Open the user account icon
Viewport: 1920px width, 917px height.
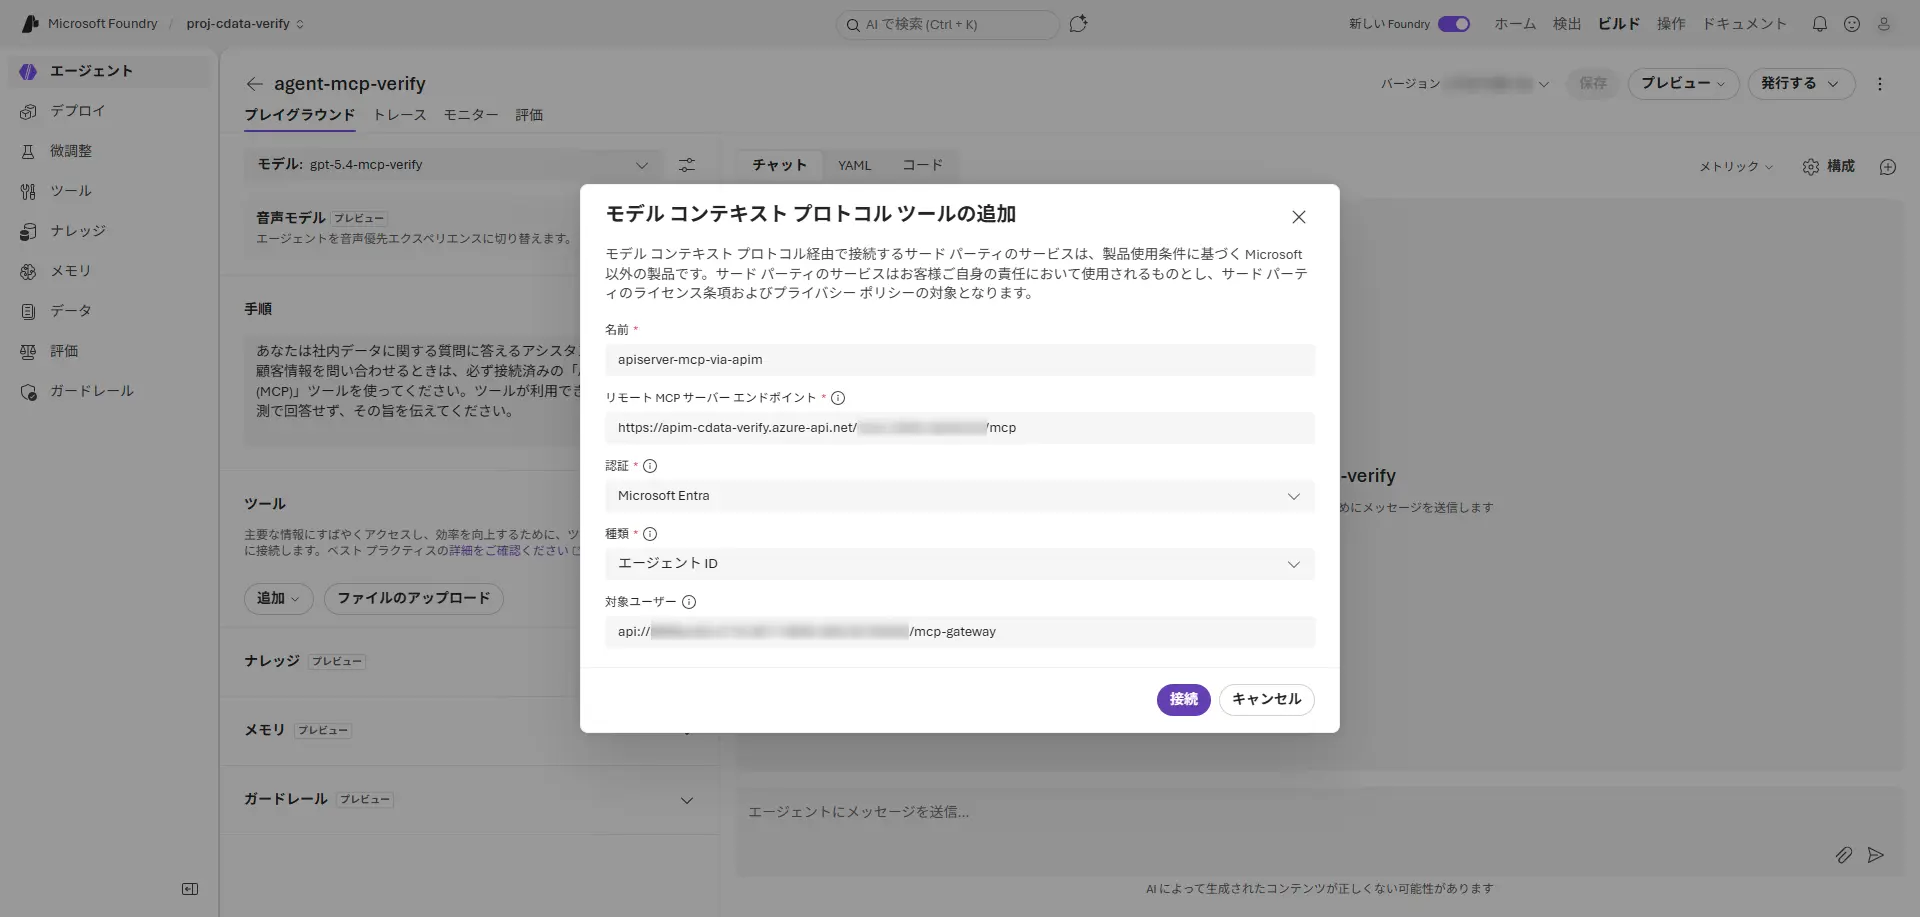point(1884,24)
